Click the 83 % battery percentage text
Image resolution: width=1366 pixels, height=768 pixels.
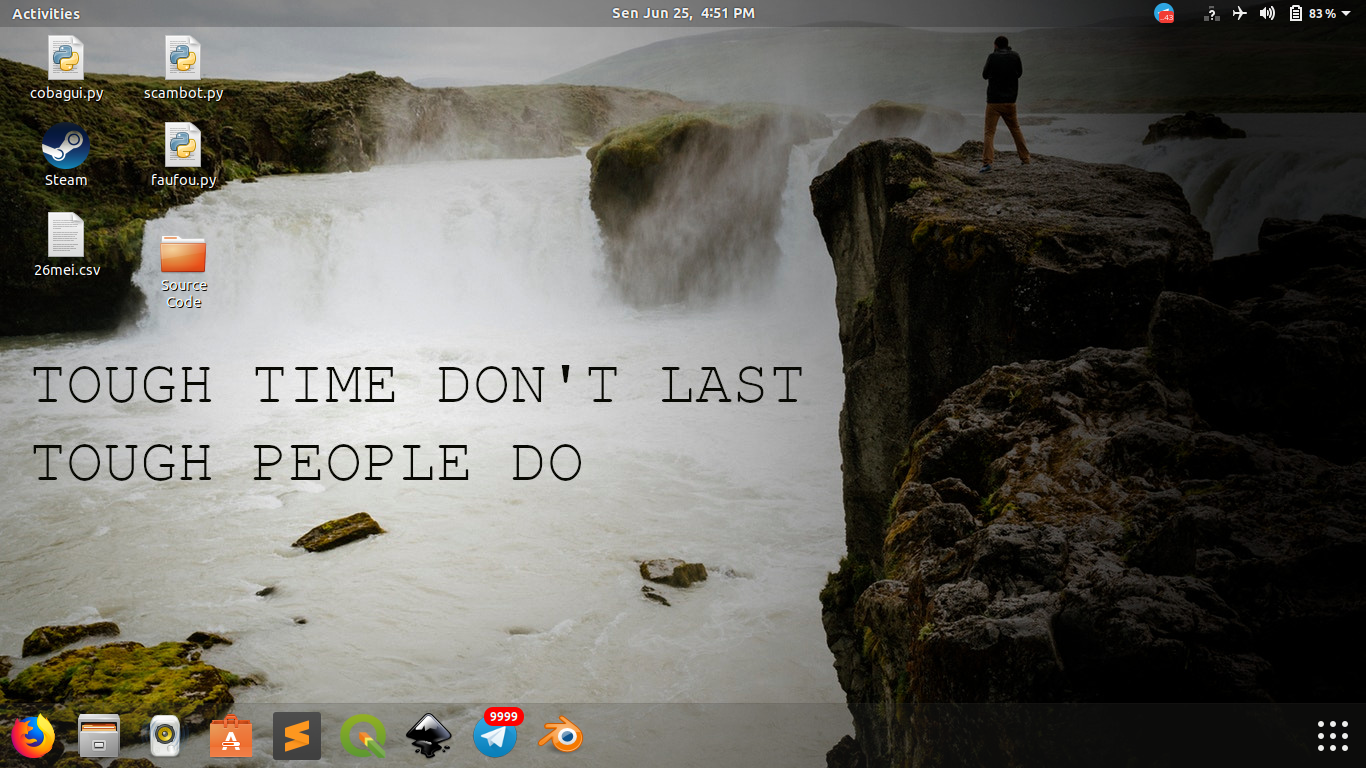[1322, 13]
